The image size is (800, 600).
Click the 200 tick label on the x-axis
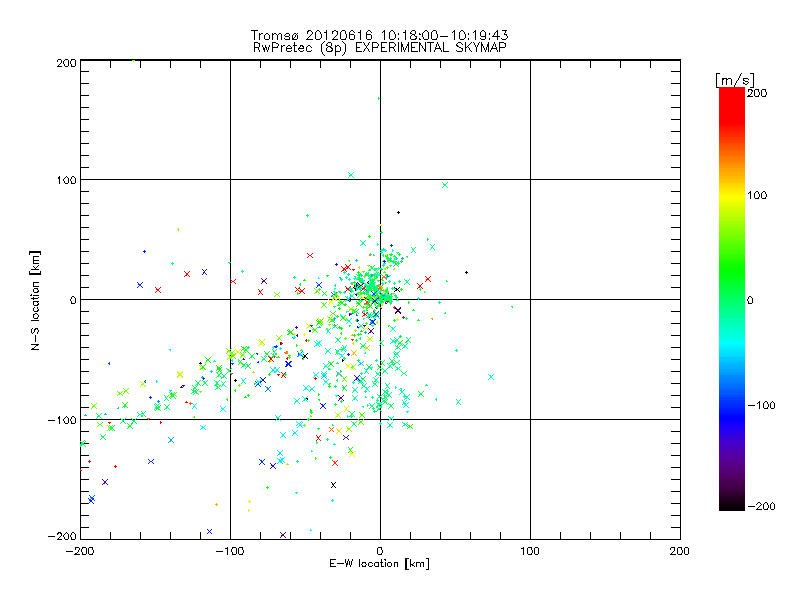click(x=679, y=550)
